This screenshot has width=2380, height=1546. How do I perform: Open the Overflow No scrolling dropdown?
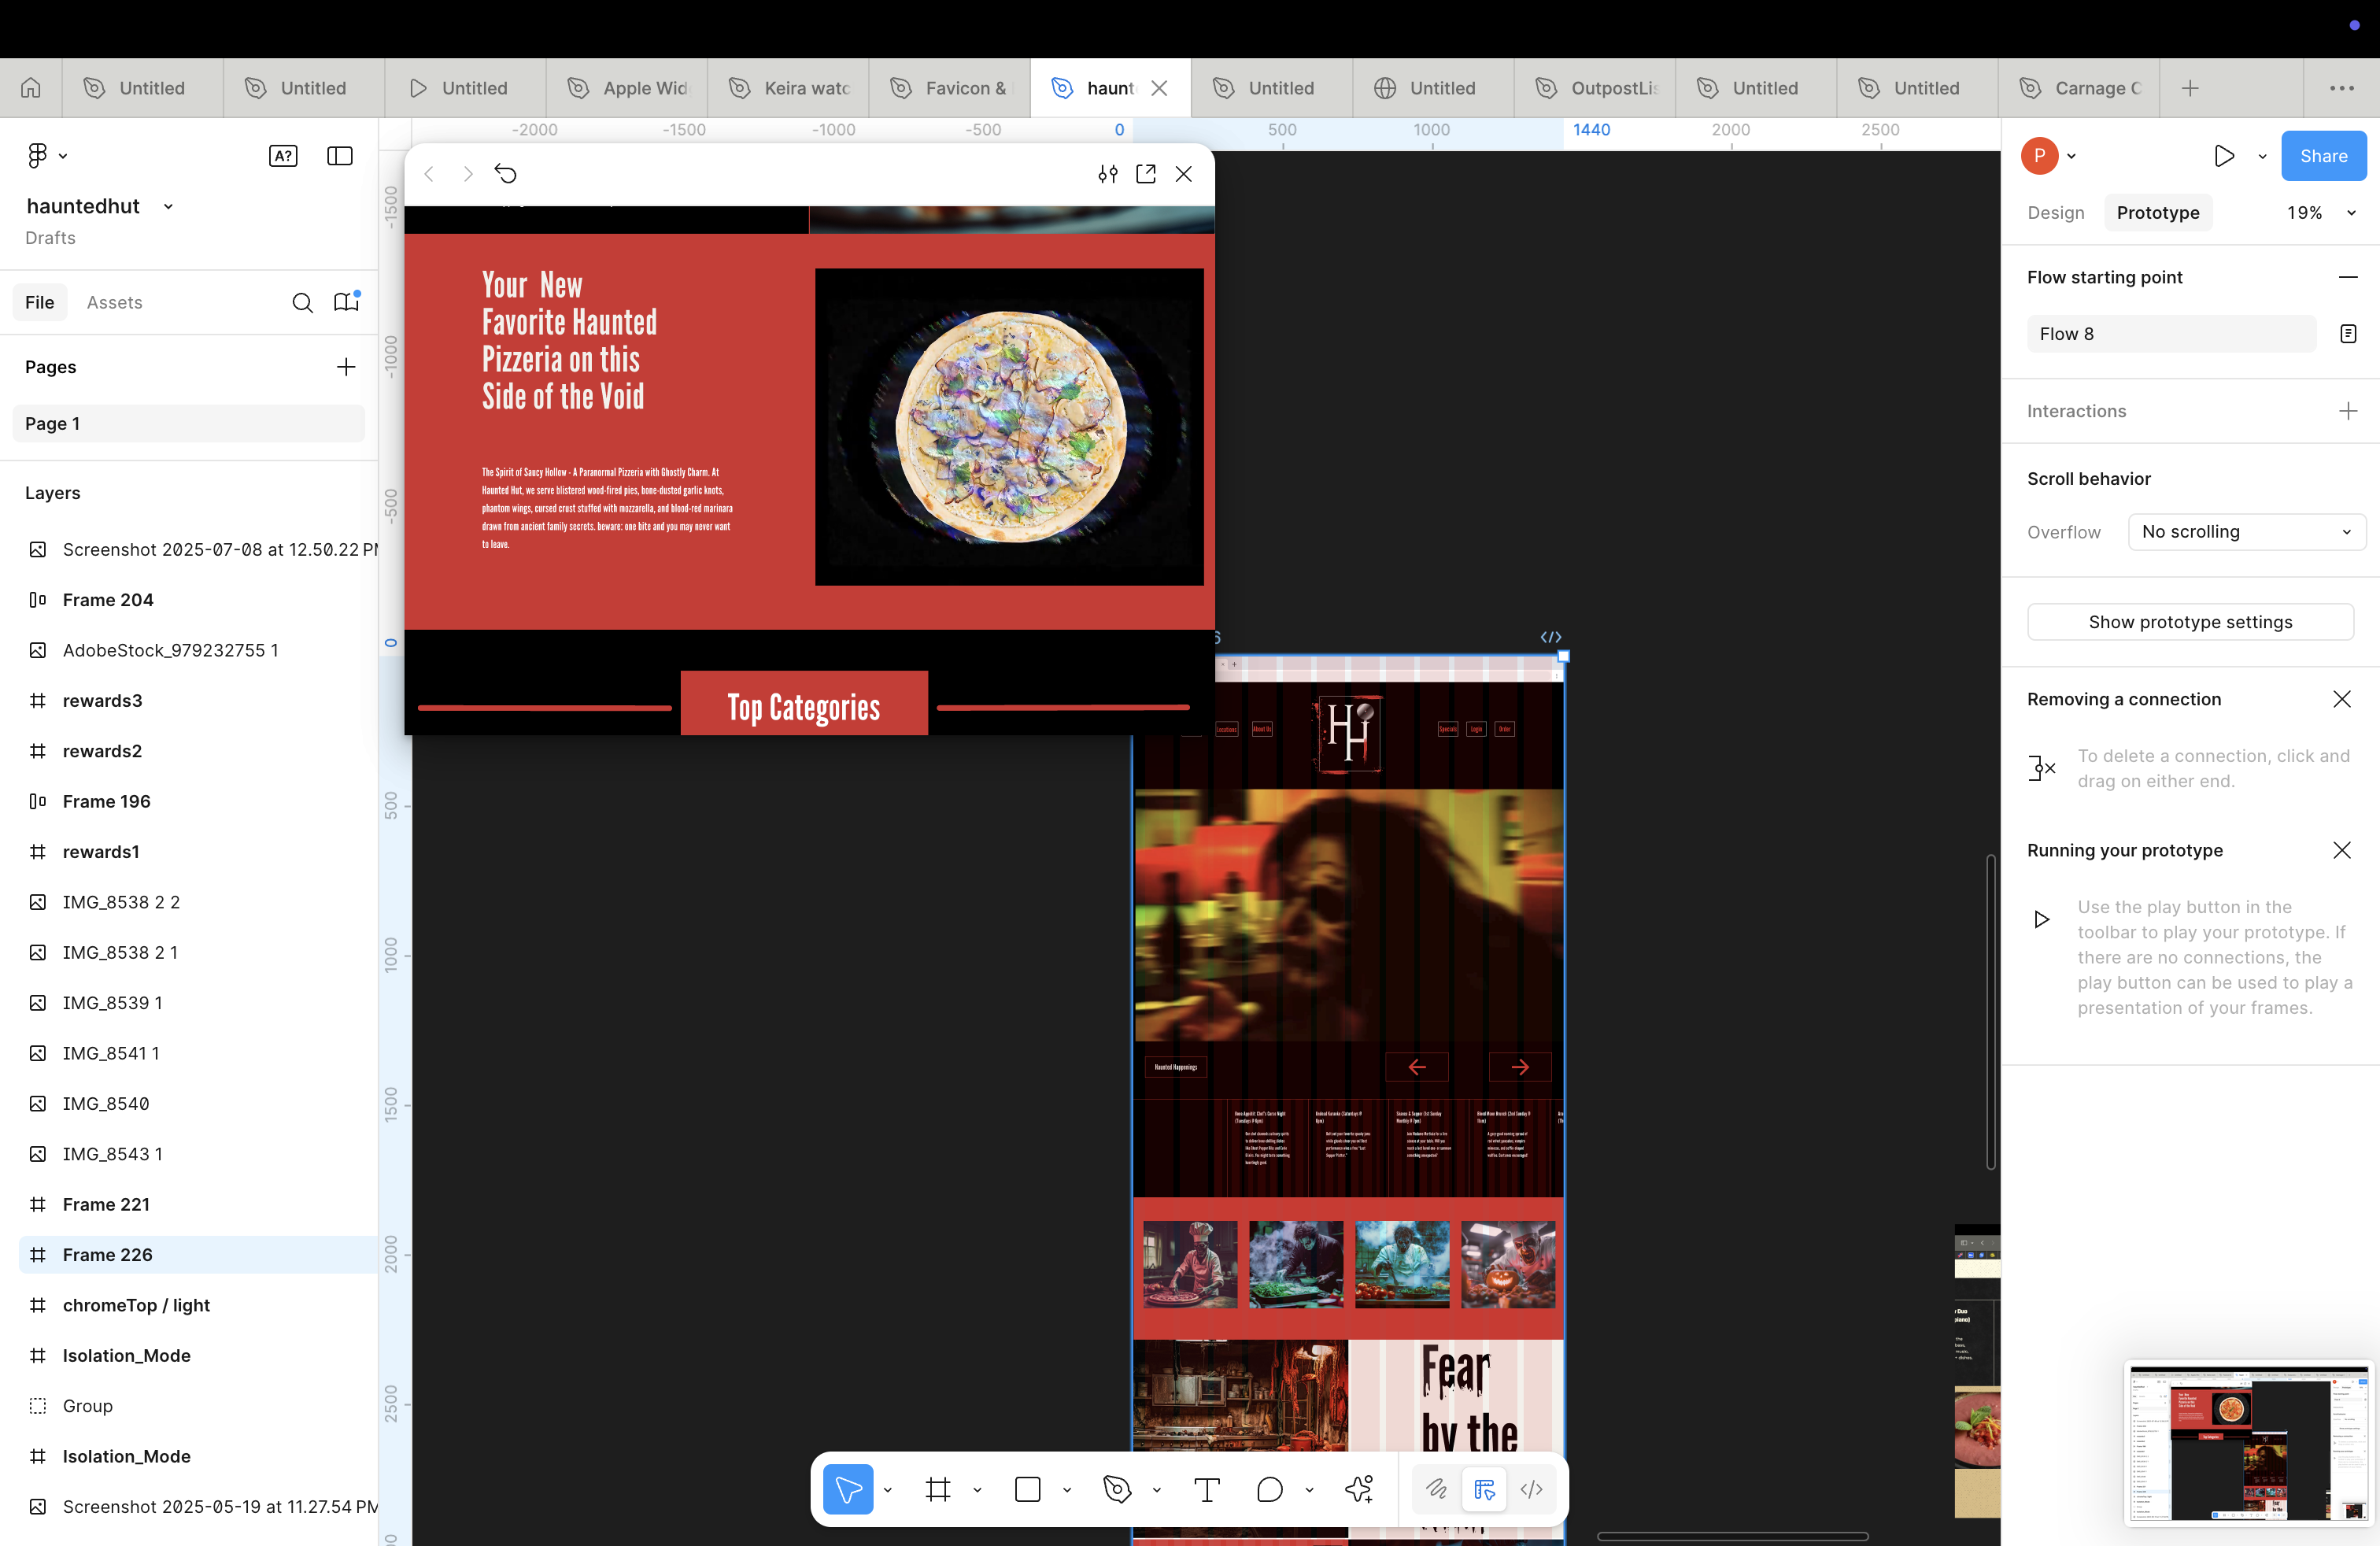pos(2246,532)
